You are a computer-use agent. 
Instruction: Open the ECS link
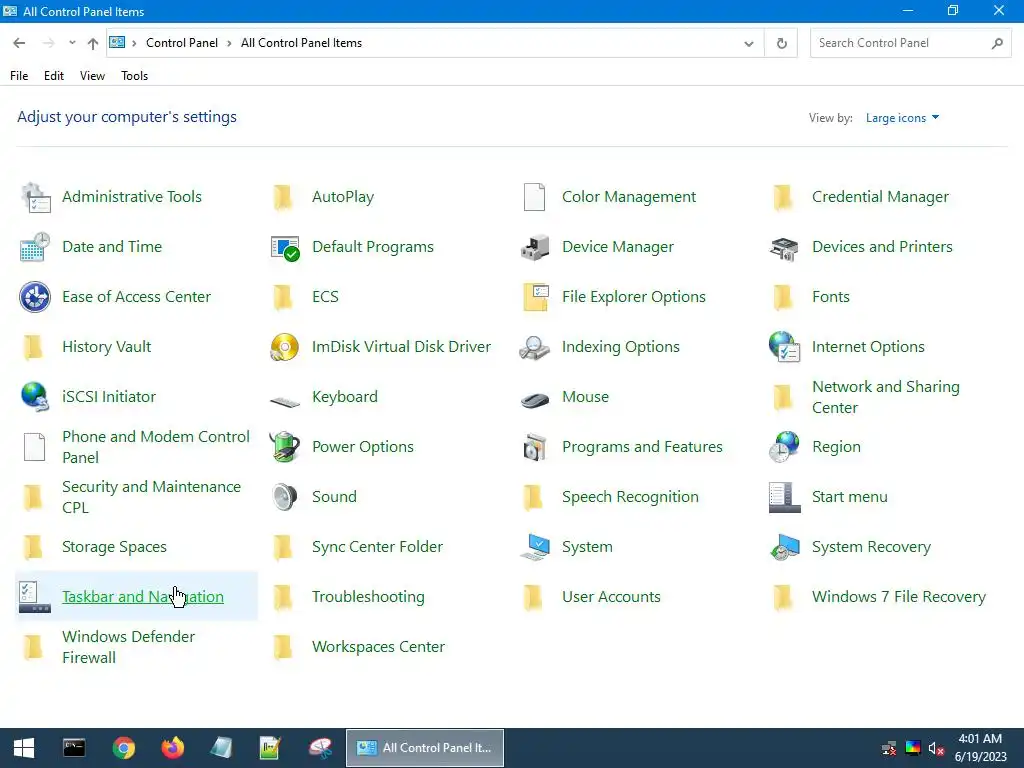click(x=325, y=297)
